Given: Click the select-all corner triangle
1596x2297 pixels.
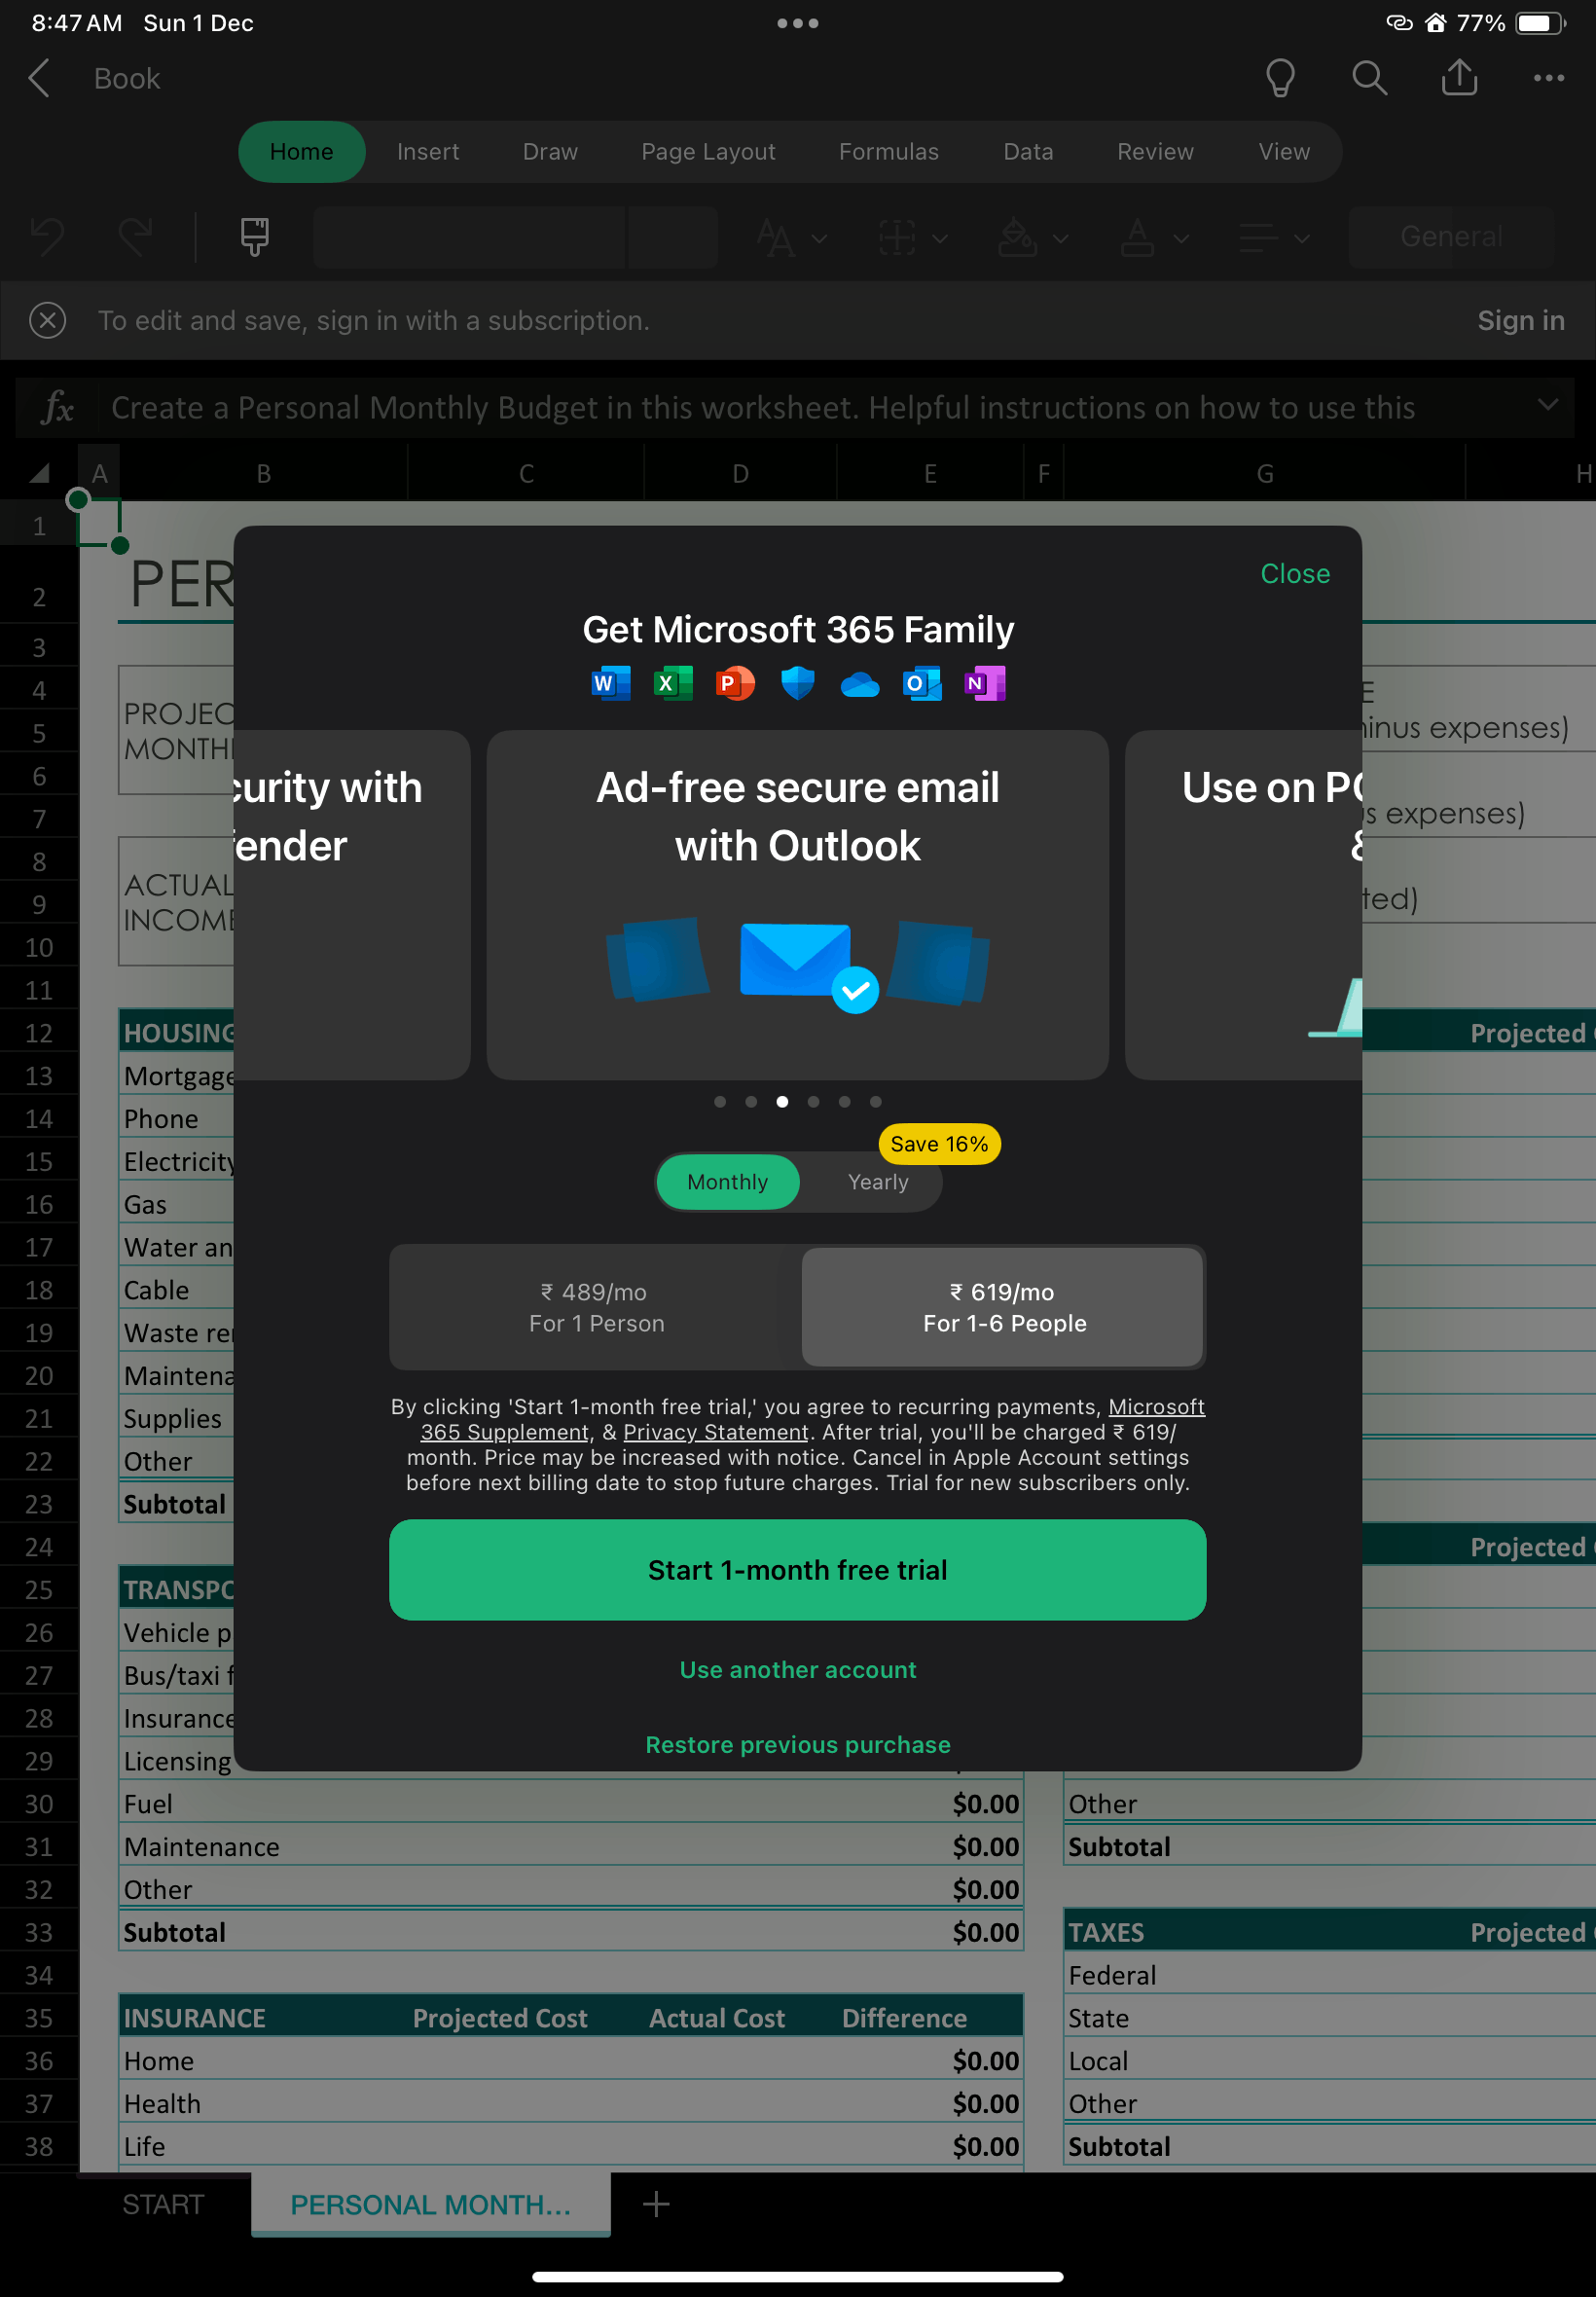Looking at the screenshot, I should tap(39, 473).
